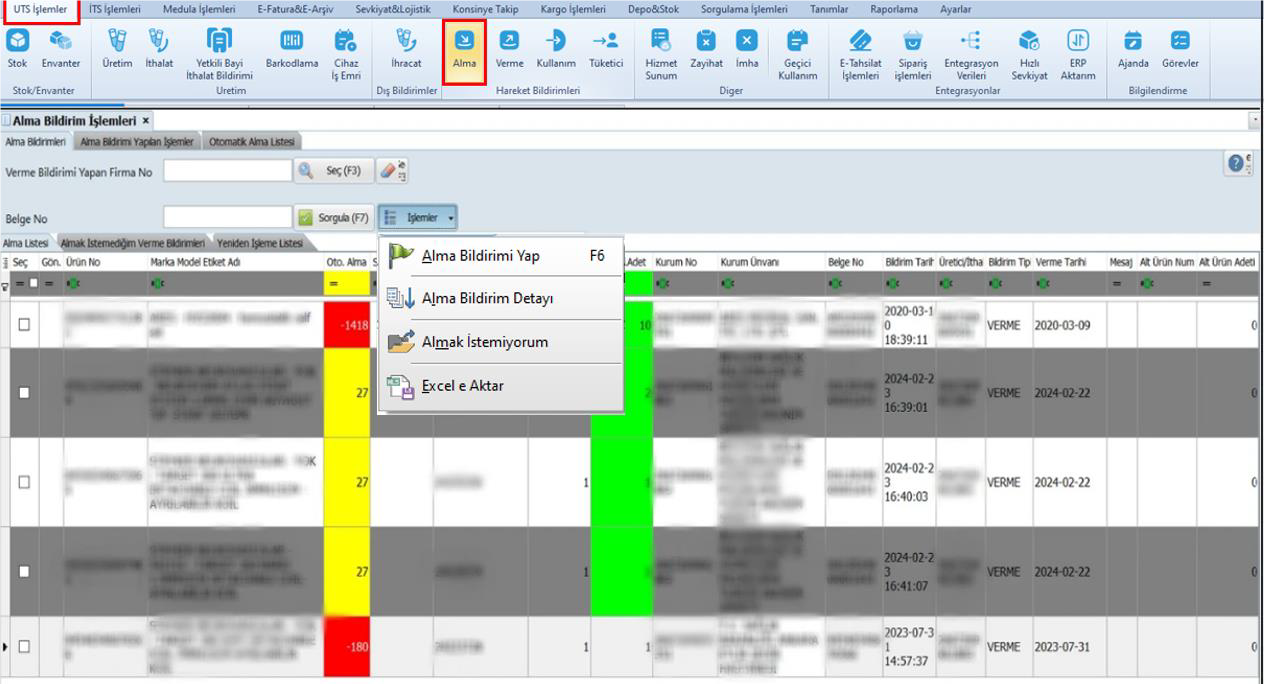Choose Almak İstemiyorum from the menu
This screenshot has width=1264, height=684.
coord(484,342)
